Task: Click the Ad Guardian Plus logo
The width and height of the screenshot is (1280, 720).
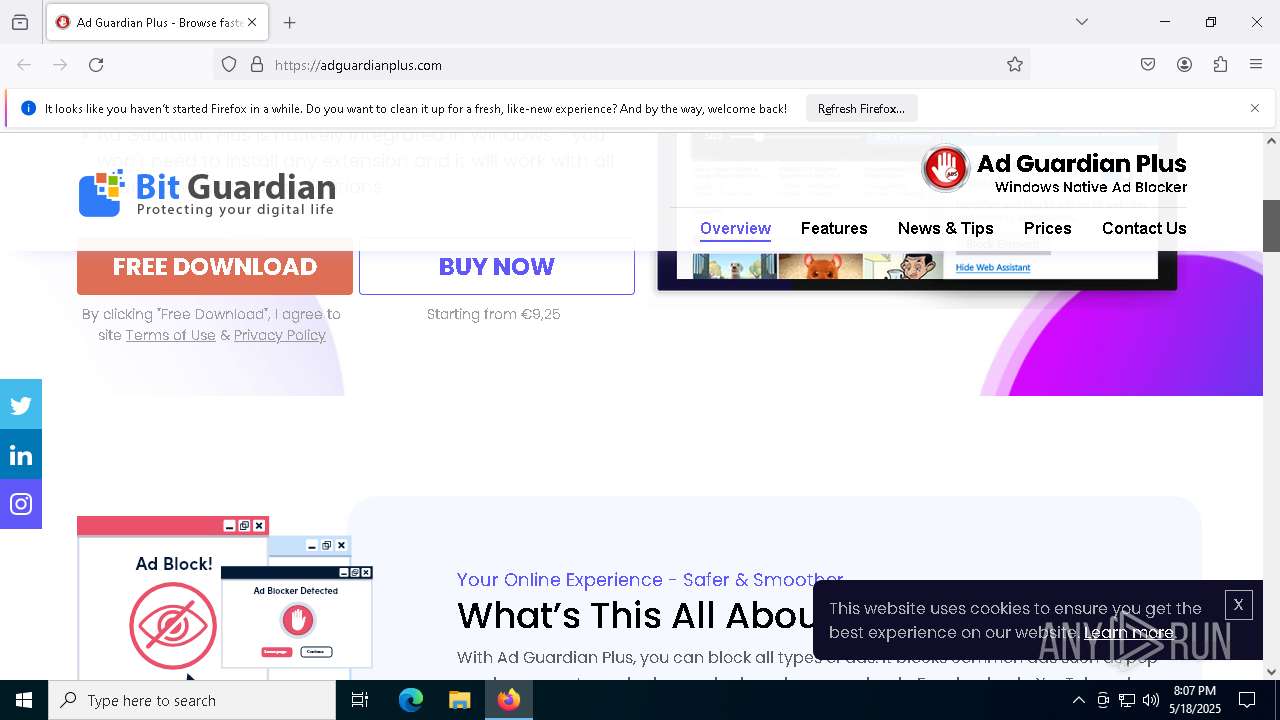Action: (1054, 170)
